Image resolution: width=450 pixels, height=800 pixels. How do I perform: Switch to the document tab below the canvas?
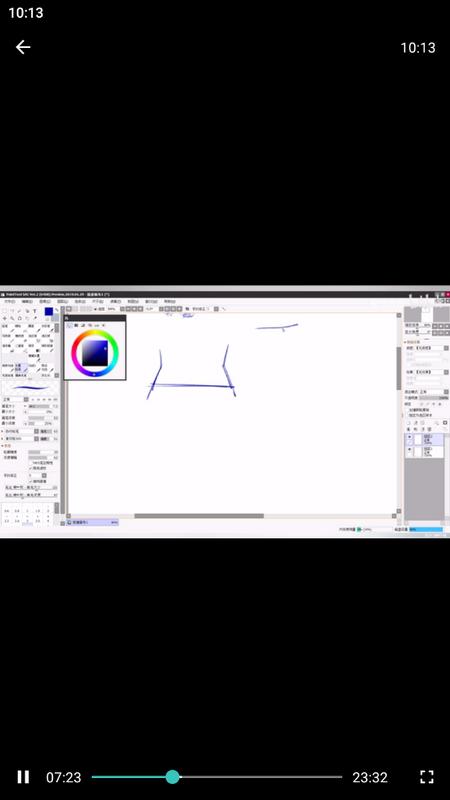tap(92, 522)
